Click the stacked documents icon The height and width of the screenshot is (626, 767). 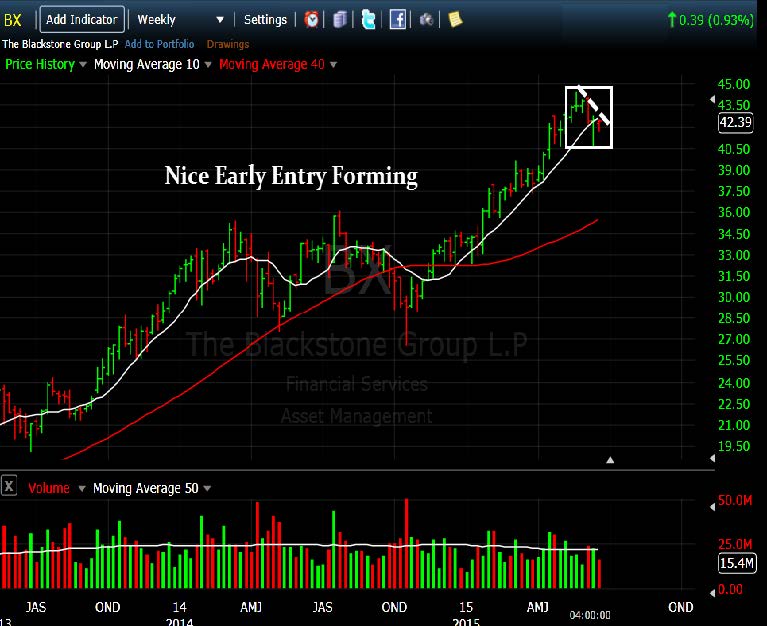[x=340, y=20]
